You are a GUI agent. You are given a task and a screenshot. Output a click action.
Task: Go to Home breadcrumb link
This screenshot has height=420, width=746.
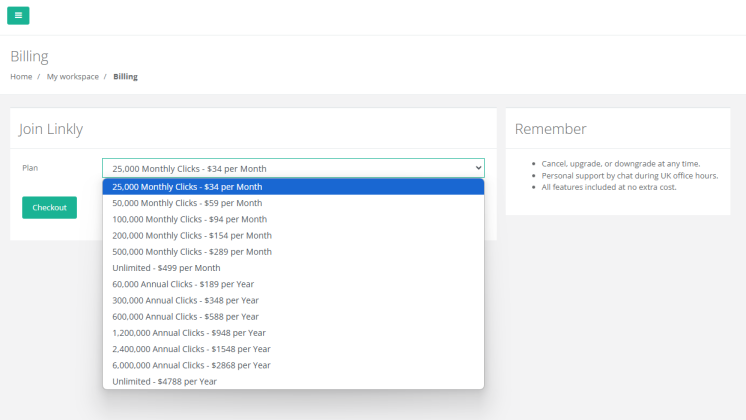click(x=21, y=77)
